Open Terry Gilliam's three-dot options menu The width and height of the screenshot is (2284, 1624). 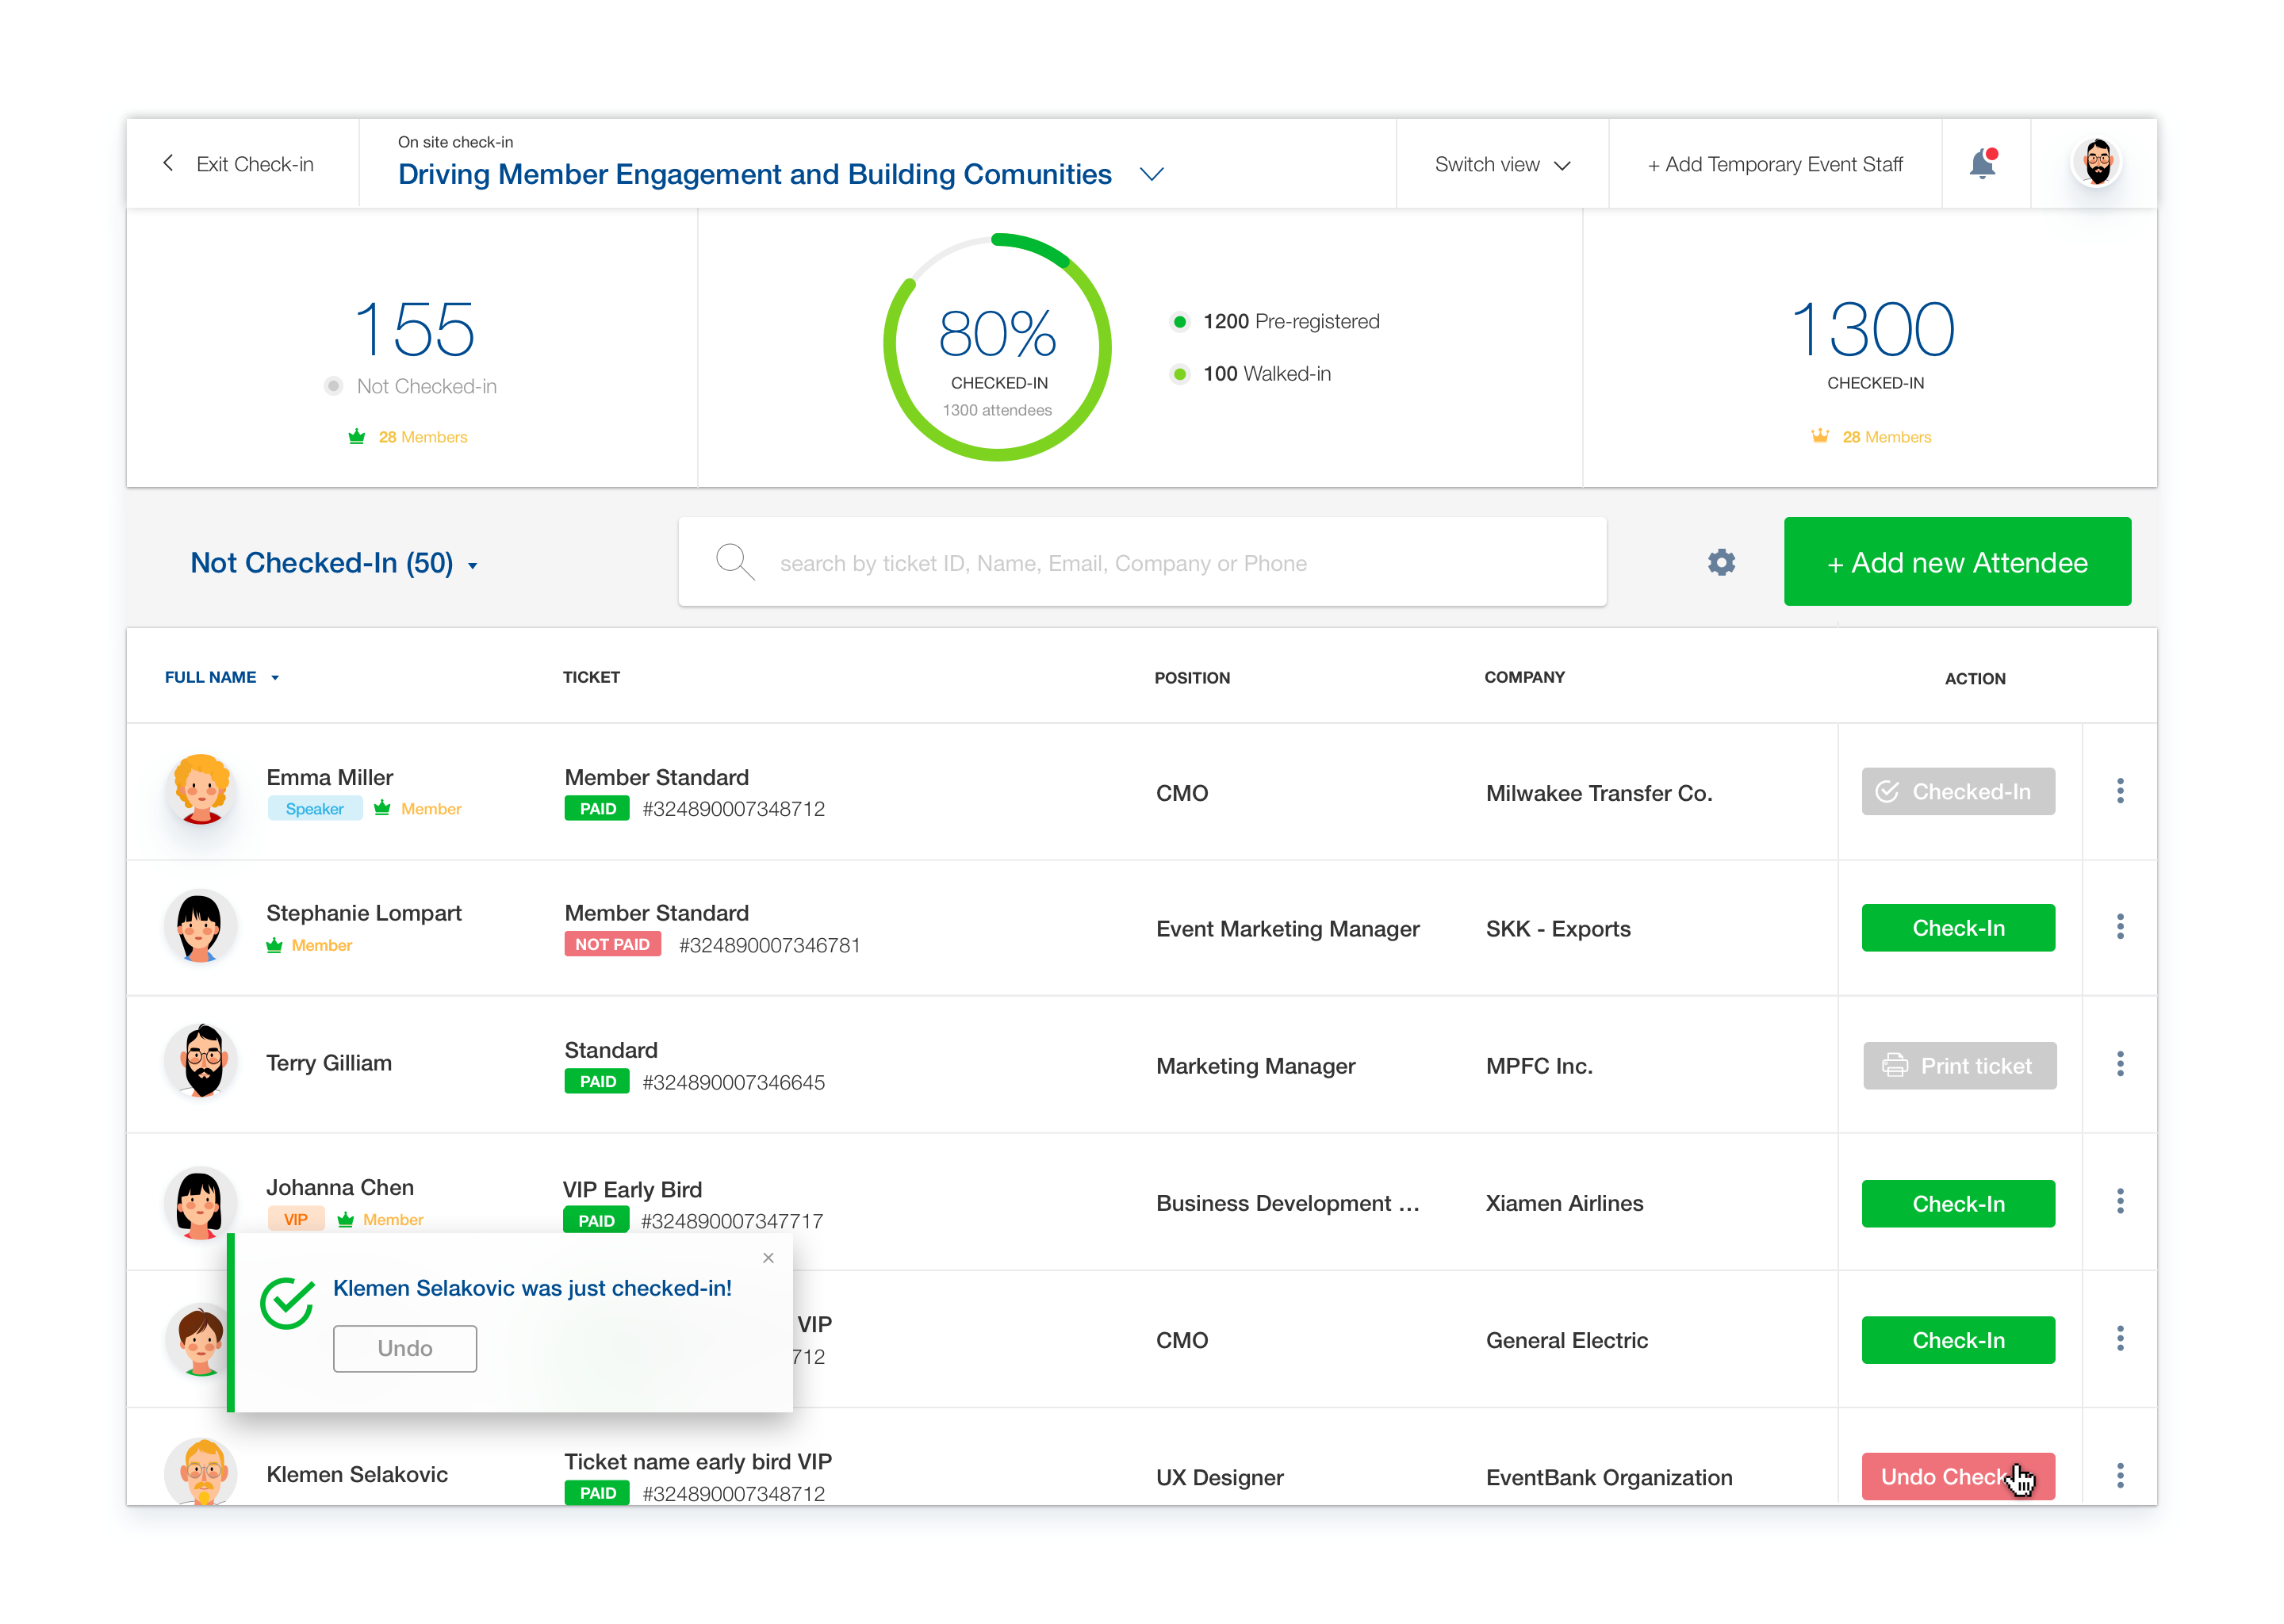(x=2119, y=1064)
